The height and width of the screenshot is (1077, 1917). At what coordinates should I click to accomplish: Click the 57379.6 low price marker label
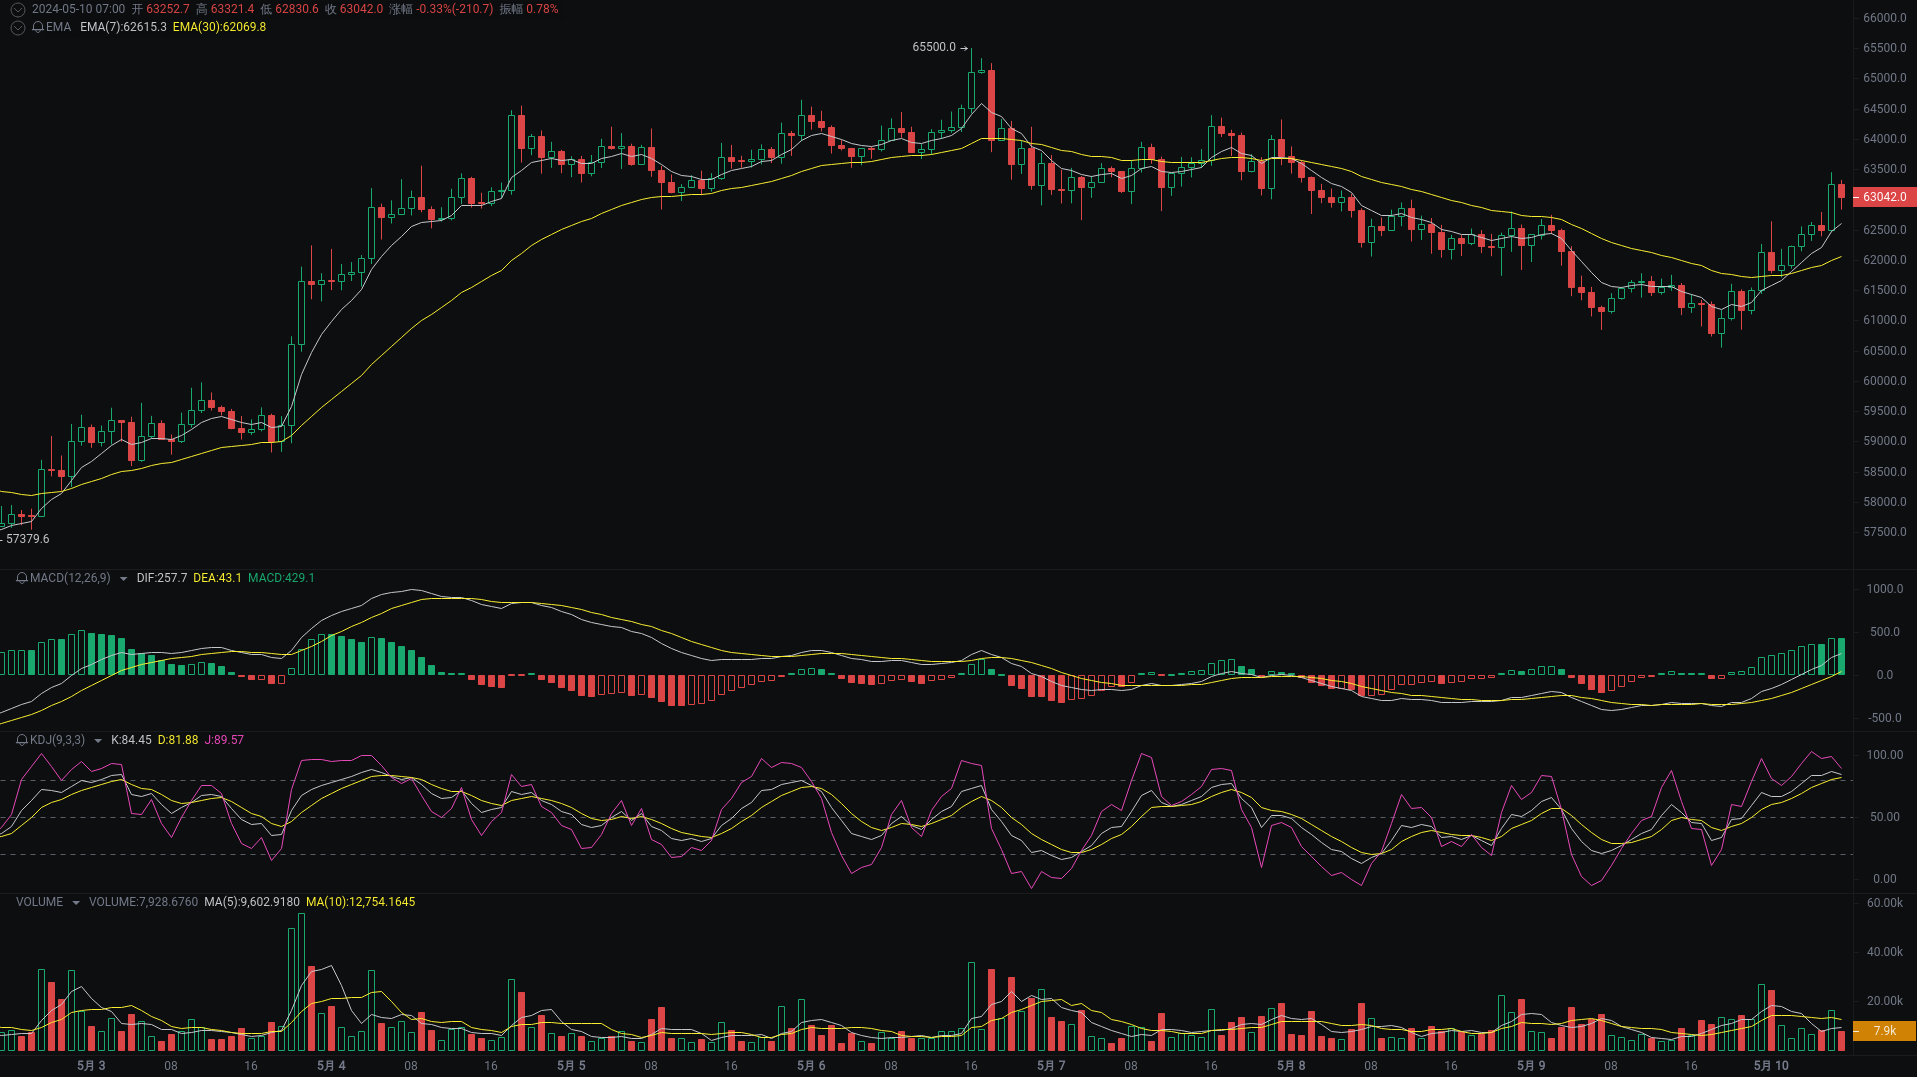pyautogui.click(x=28, y=538)
